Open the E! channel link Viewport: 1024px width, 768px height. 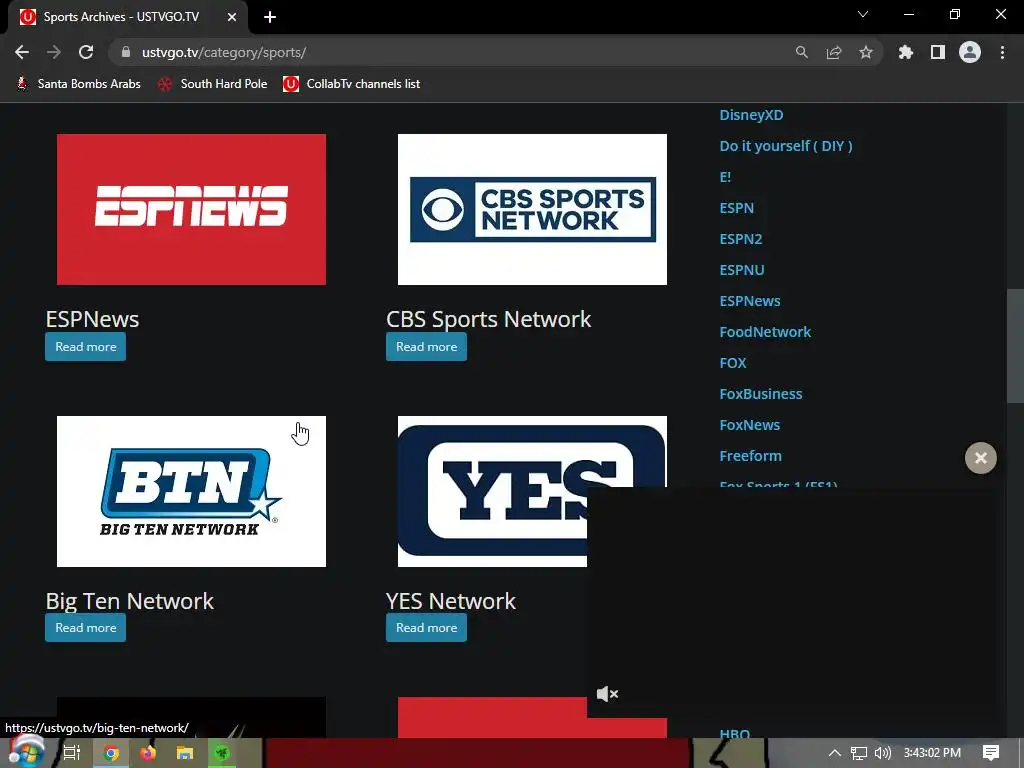coord(725,177)
